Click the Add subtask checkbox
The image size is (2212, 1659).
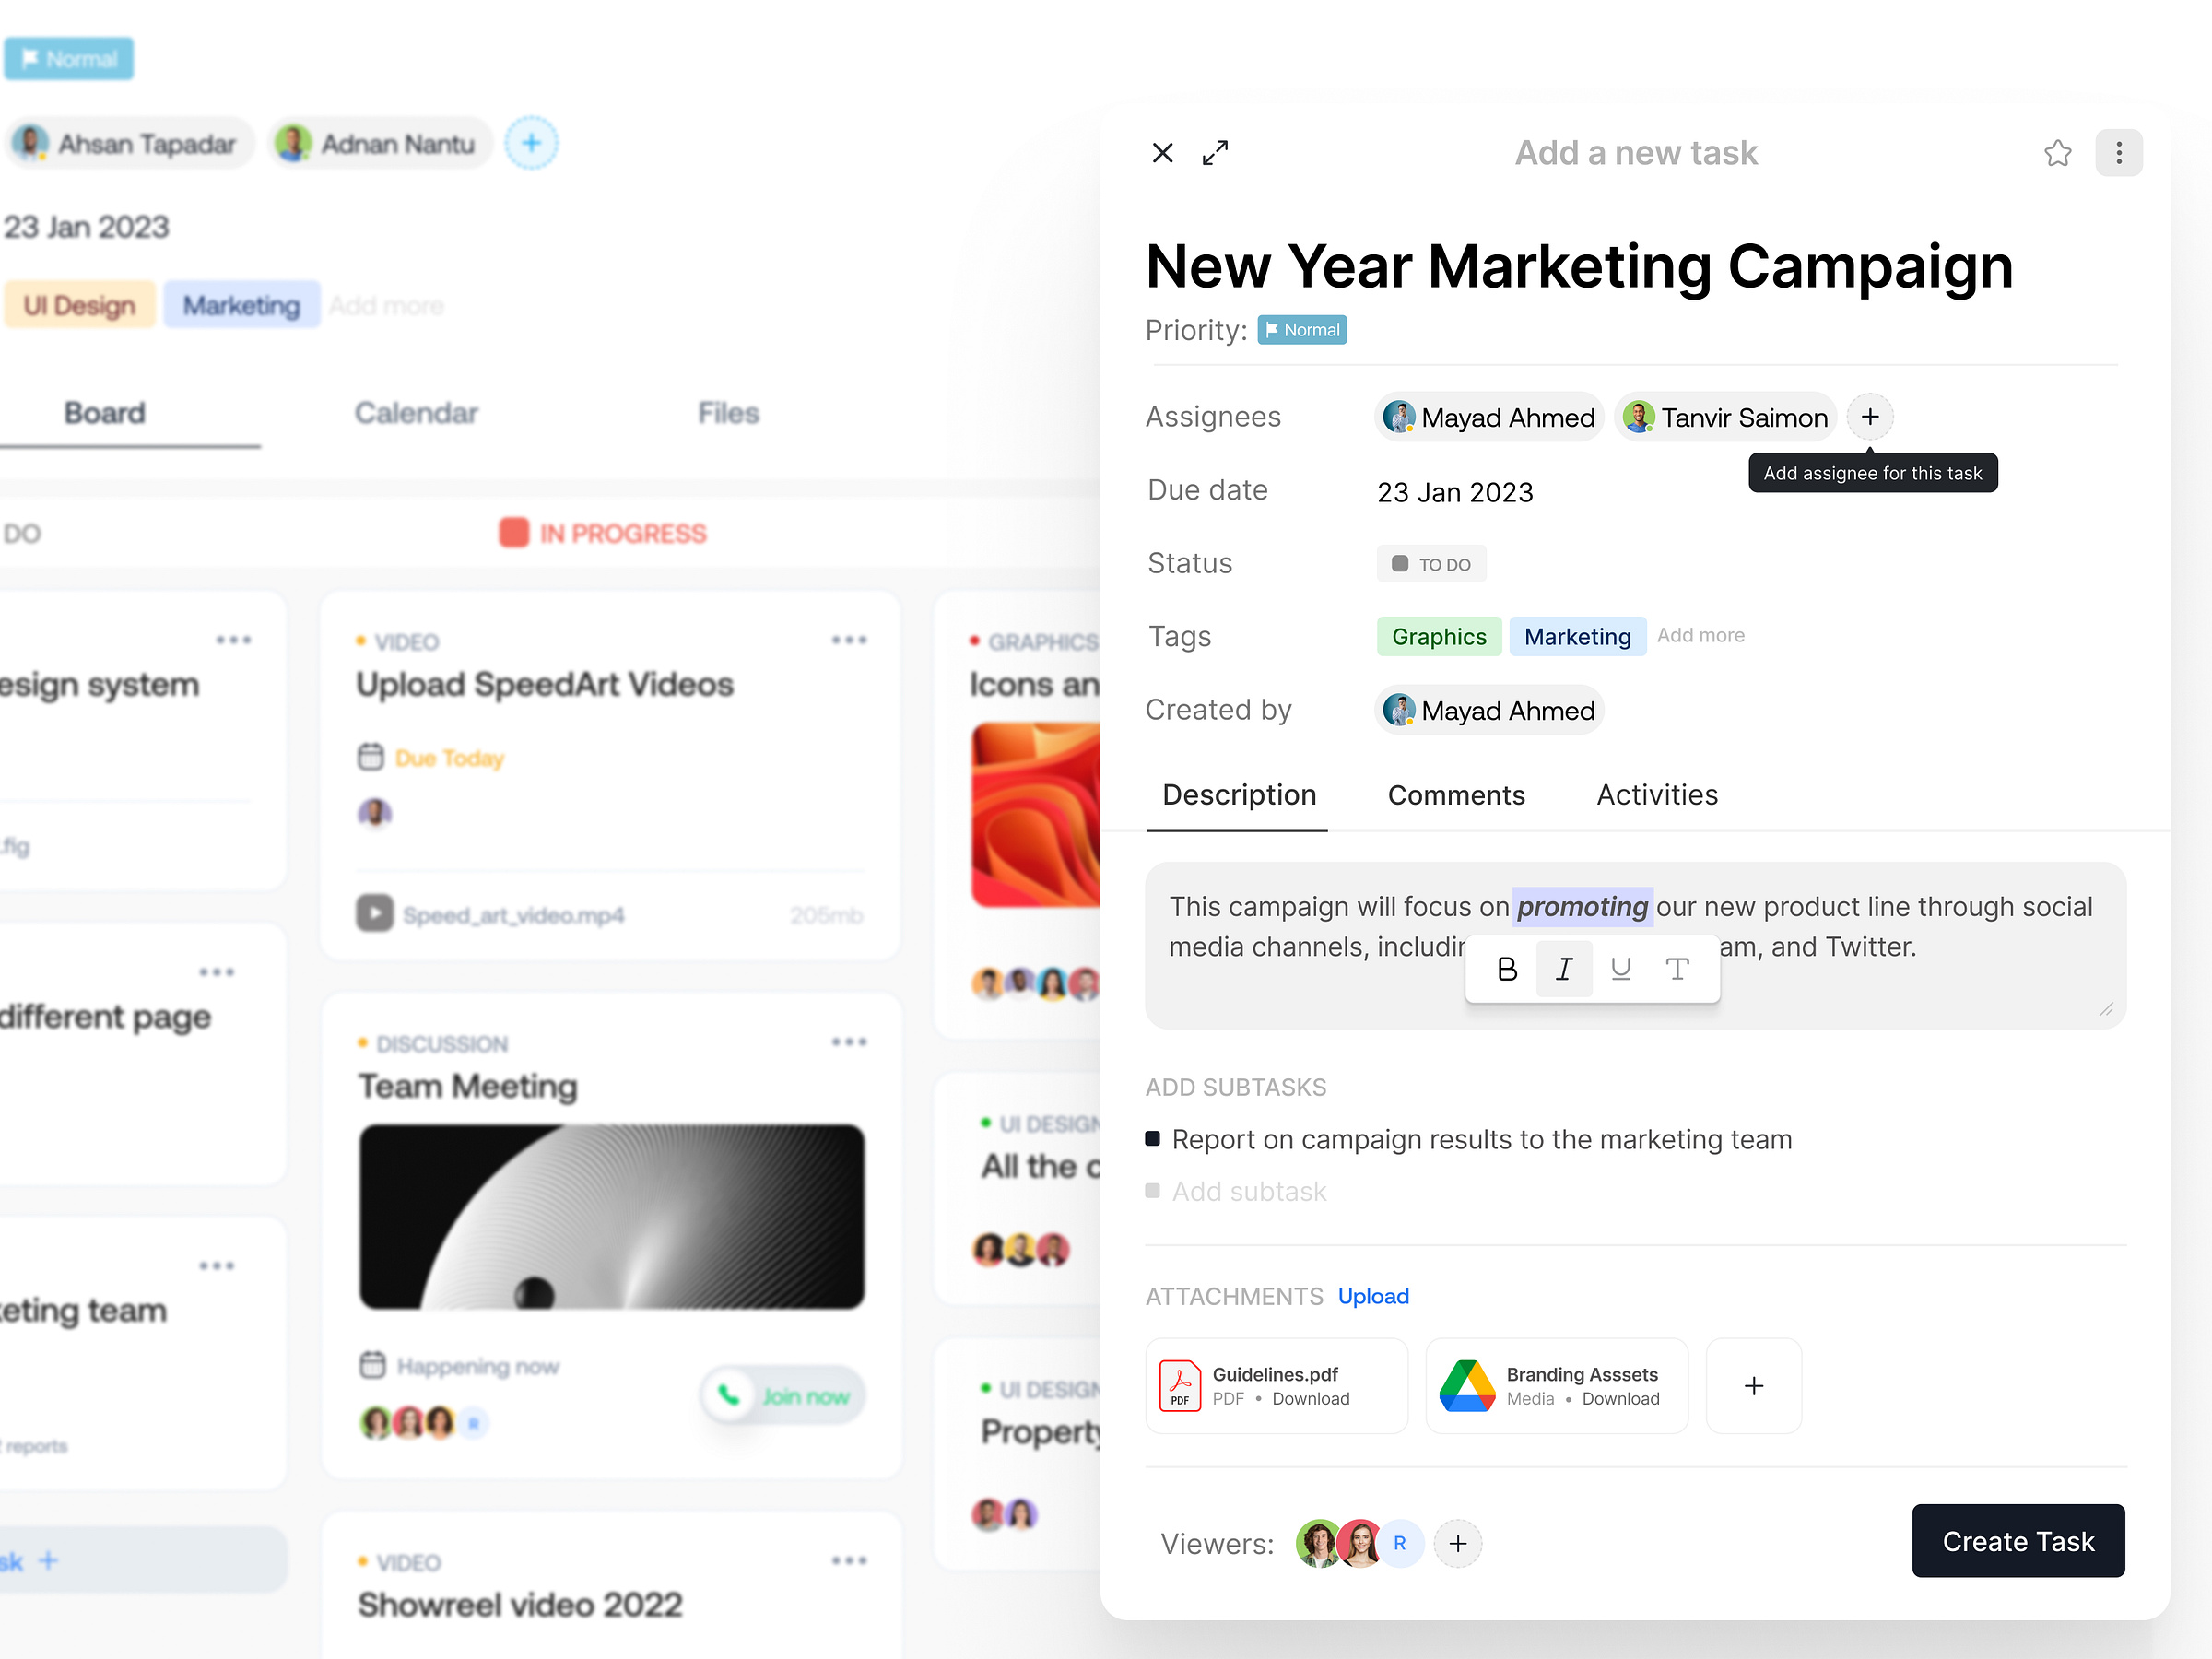coord(1152,1191)
